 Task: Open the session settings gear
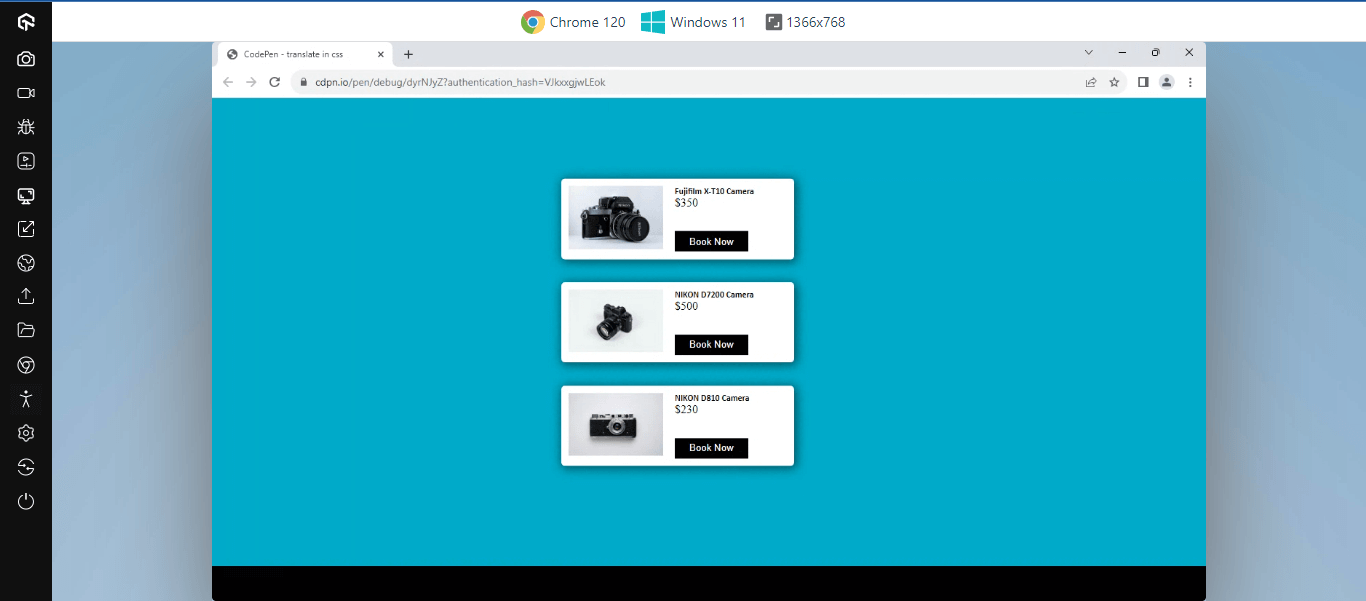(x=26, y=433)
